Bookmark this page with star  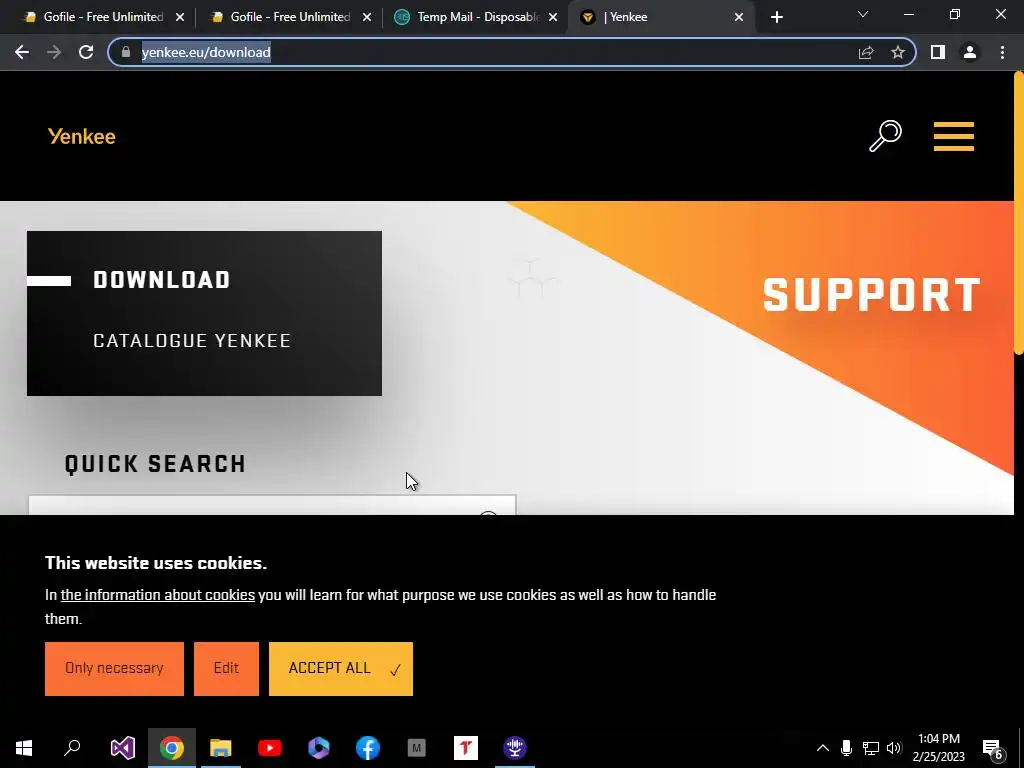[x=898, y=52]
